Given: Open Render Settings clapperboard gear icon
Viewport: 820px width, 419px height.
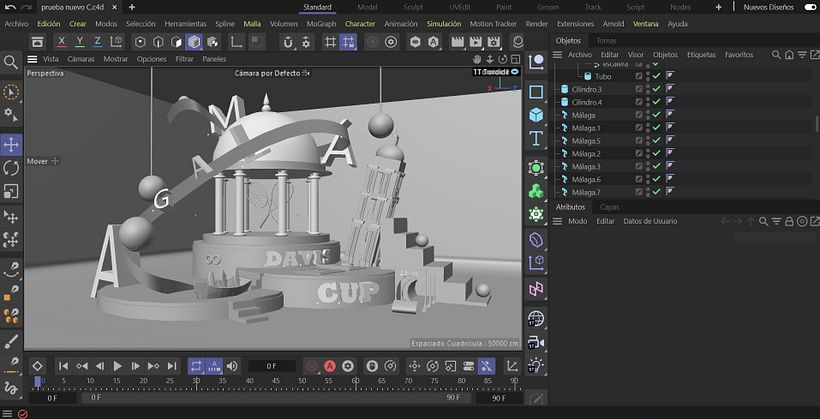Looking at the screenshot, I should pos(494,42).
